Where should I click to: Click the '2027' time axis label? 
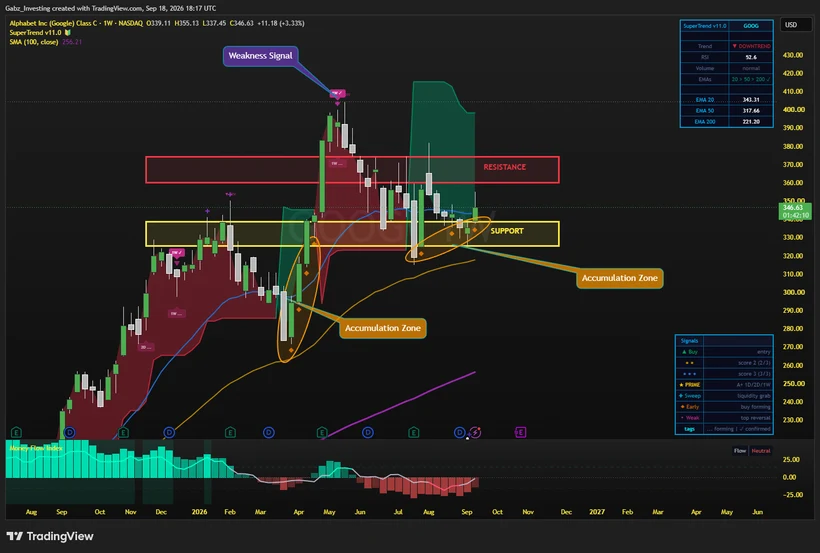pos(597,512)
